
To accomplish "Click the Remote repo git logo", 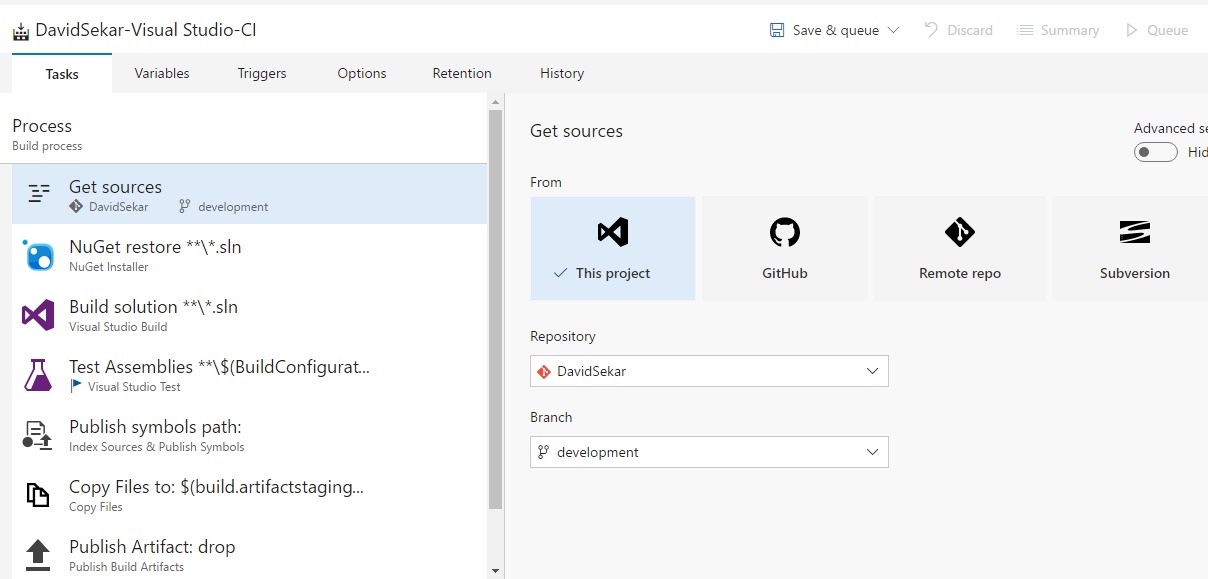I will pos(960,232).
